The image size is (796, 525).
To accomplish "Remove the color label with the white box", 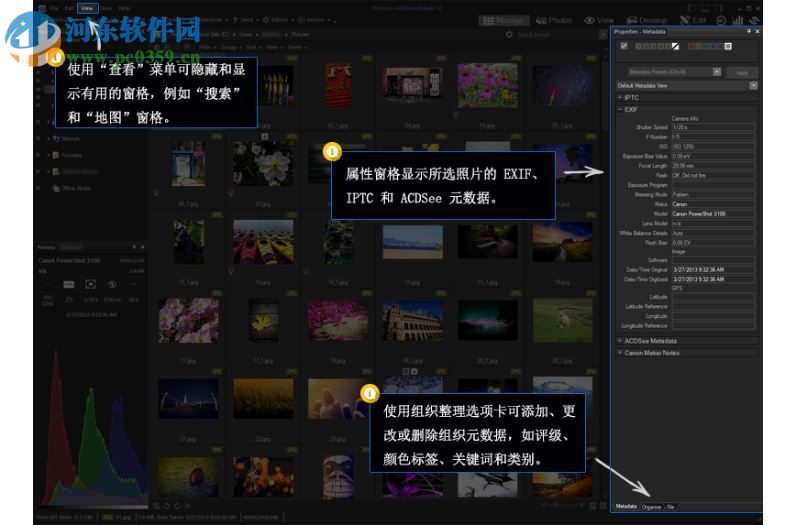I will 728,46.
